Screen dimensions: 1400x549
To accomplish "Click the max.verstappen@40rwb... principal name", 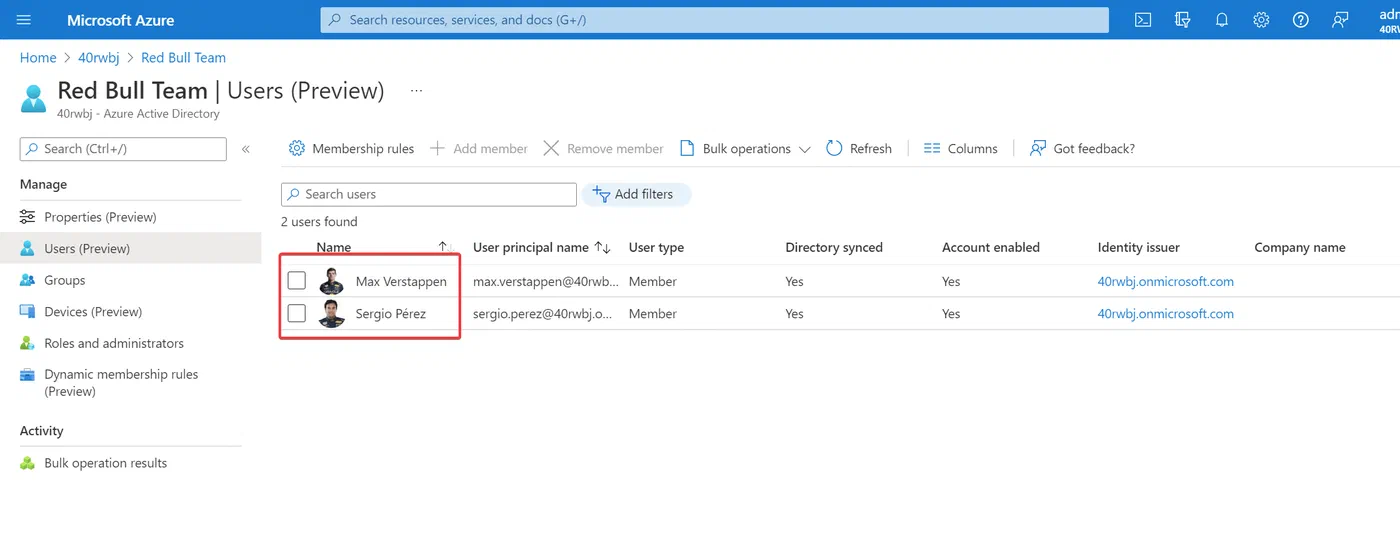I will 546,281.
